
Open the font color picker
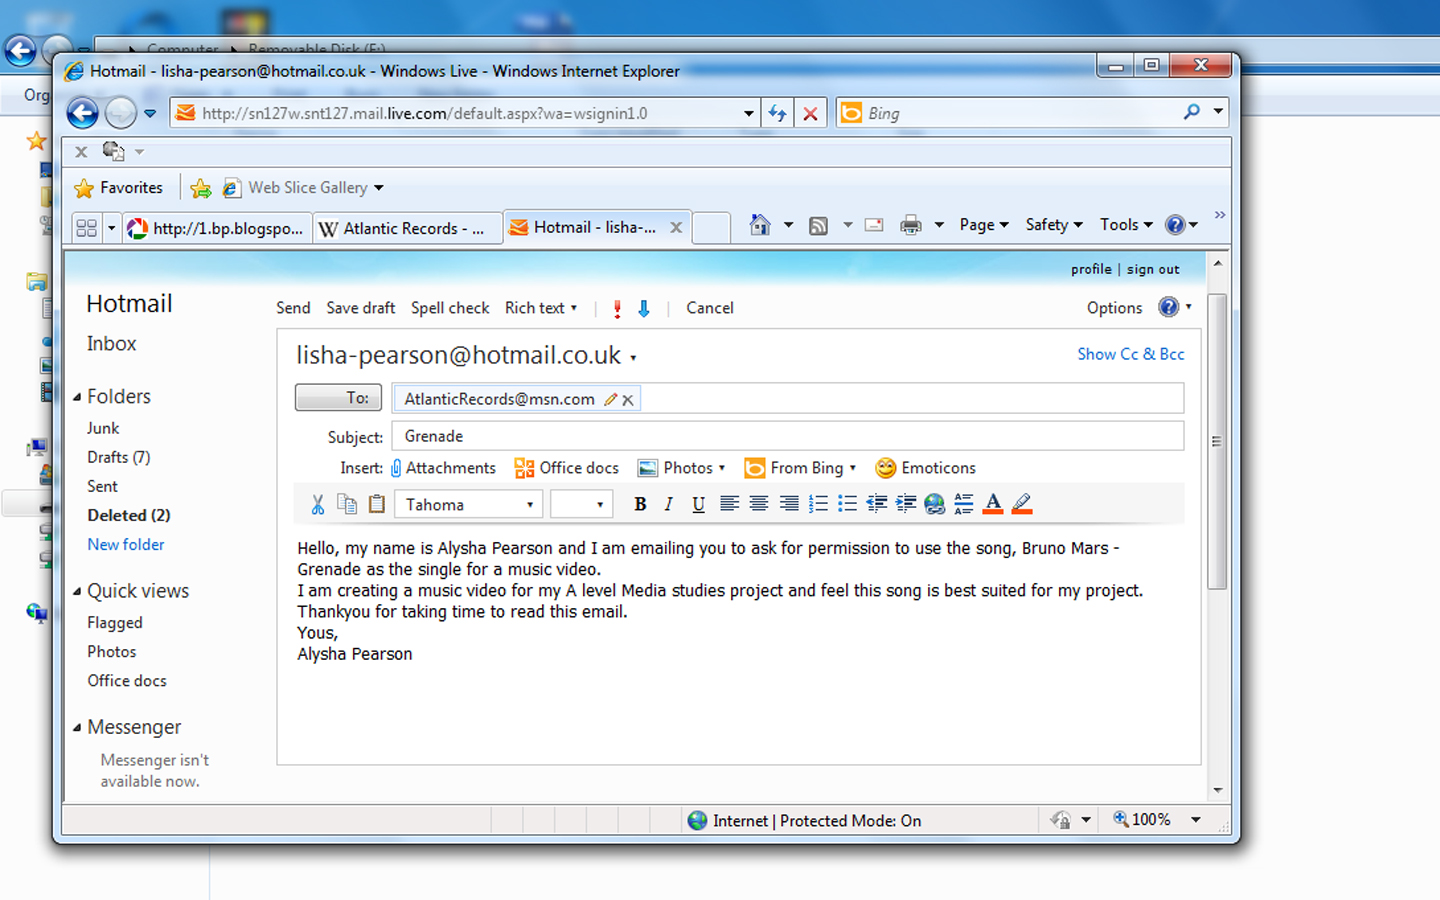[x=993, y=504]
